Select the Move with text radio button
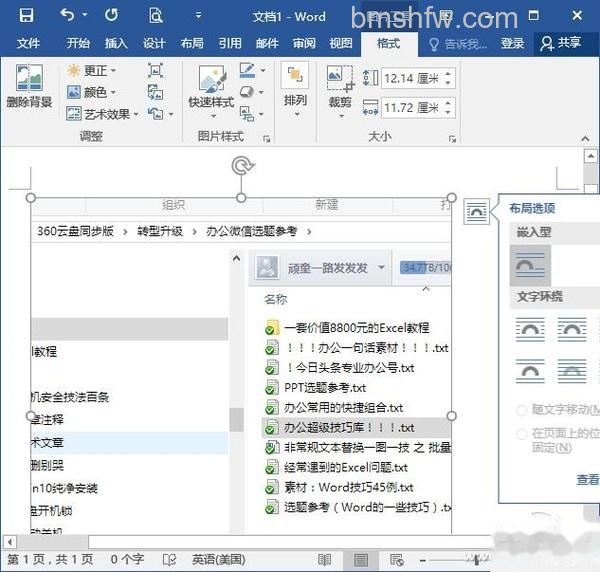The image size is (600, 572). tap(521, 410)
